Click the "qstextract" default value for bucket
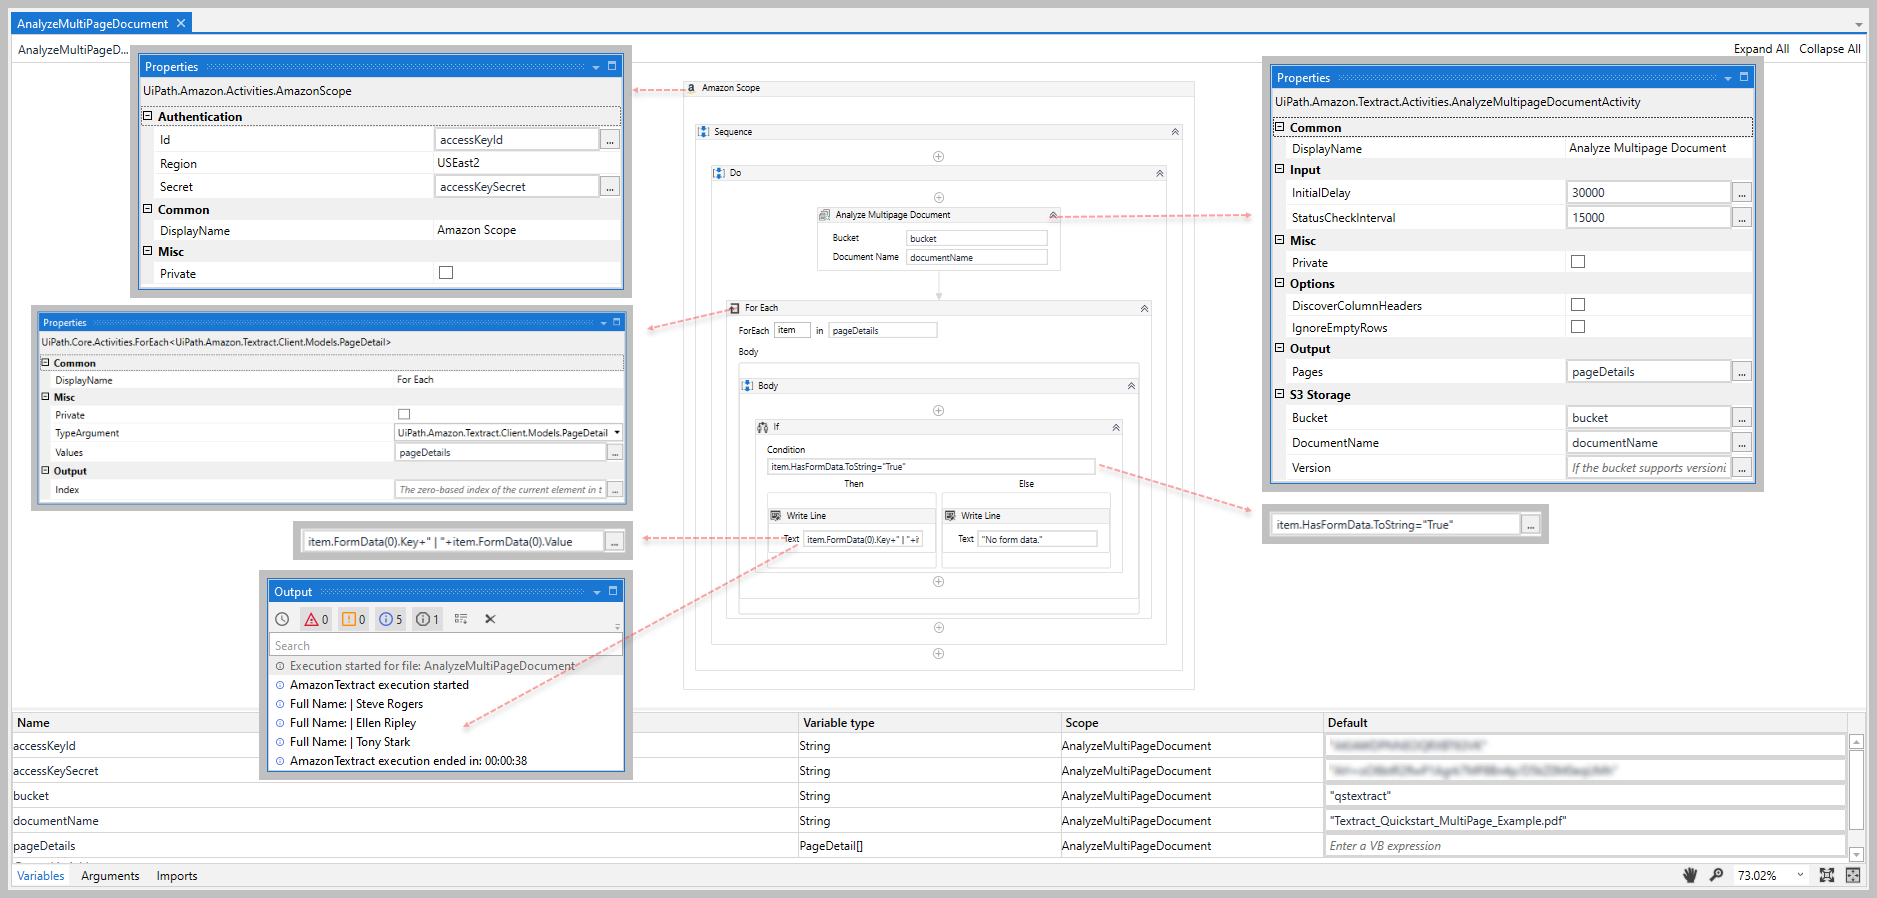This screenshot has height=898, width=1877. (1585, 796)
